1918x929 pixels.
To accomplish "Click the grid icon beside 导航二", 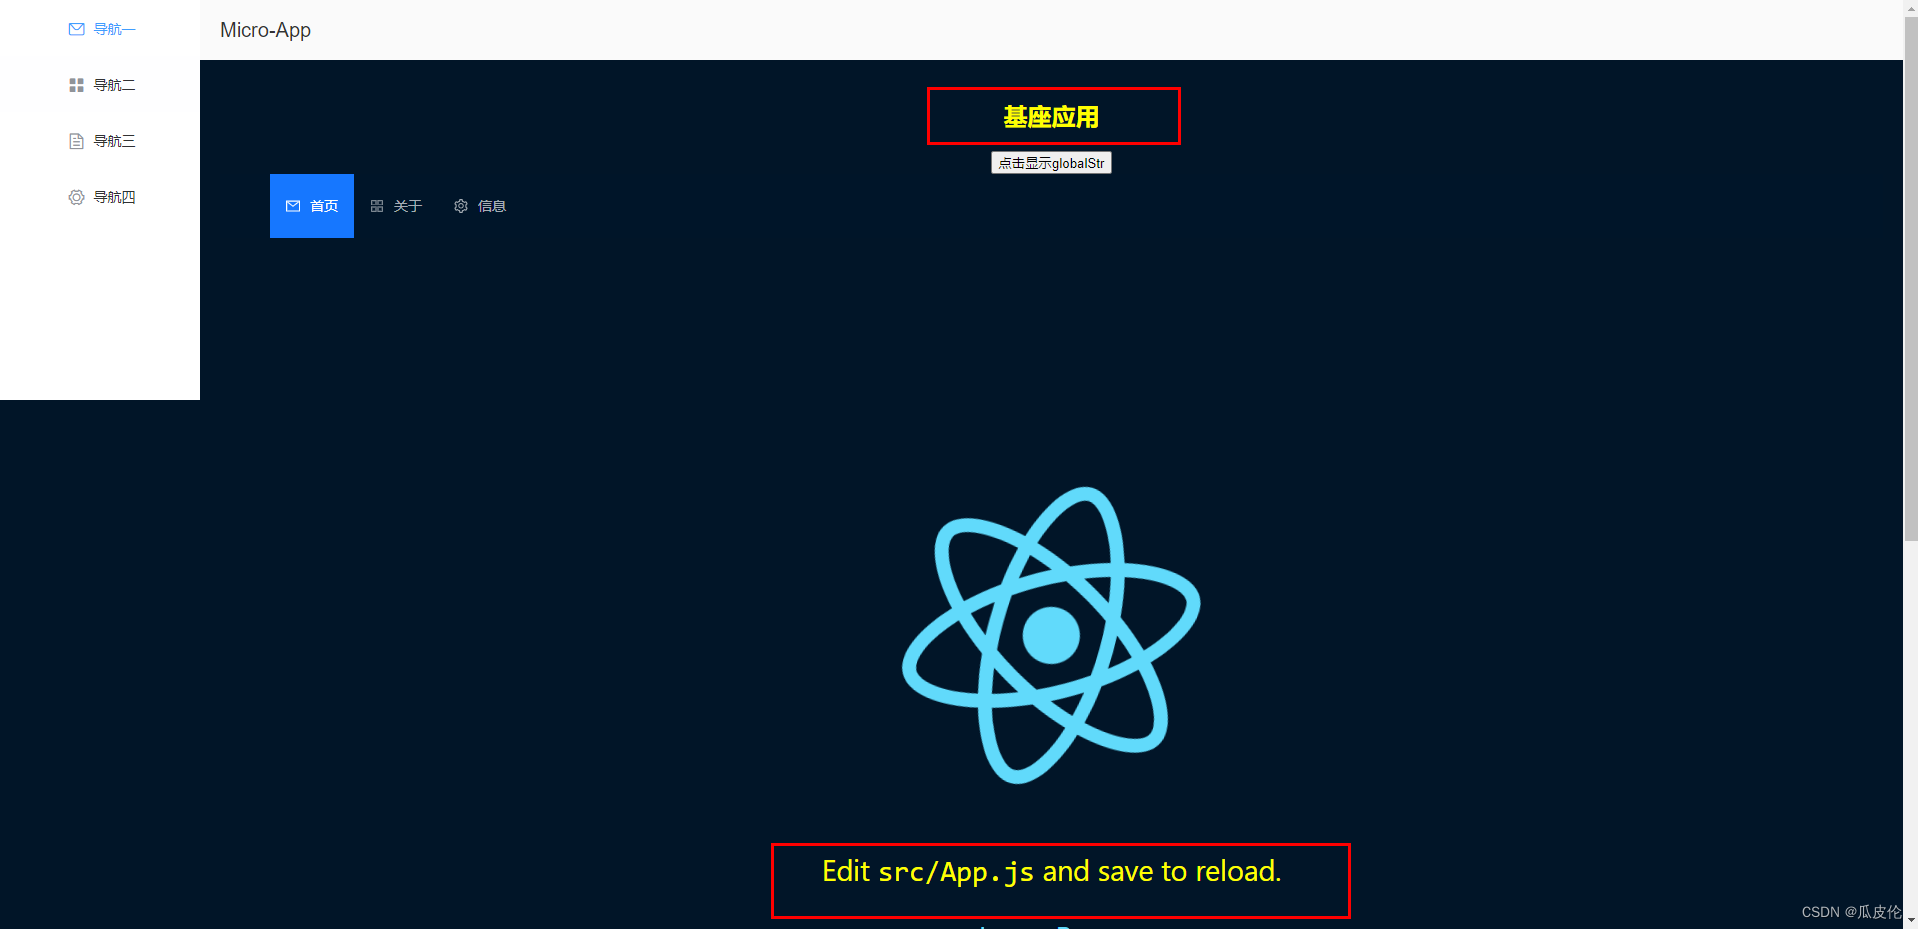I will pyautogui.click(x=76, y=85).
